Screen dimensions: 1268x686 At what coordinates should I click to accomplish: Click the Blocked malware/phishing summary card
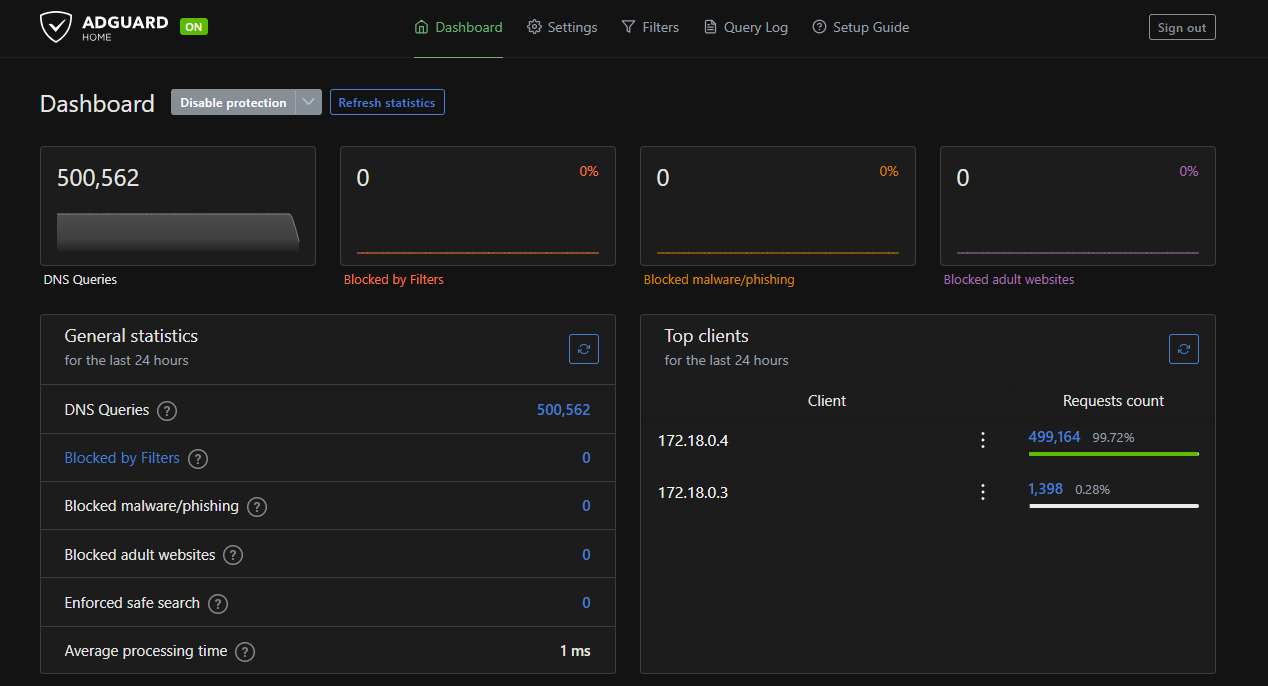point(778,206)
